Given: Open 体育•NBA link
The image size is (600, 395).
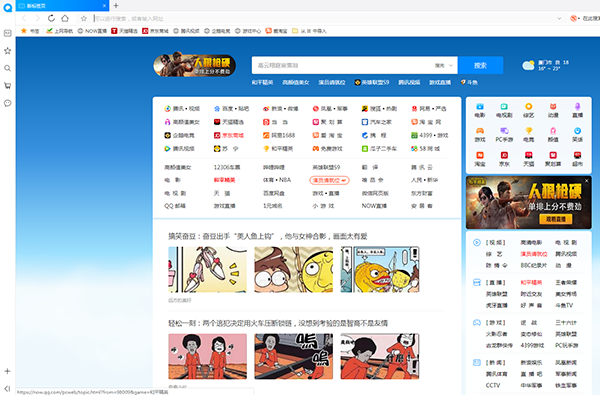Looking at the screenshot, I should pyautogui.click(x=277, y=180).
